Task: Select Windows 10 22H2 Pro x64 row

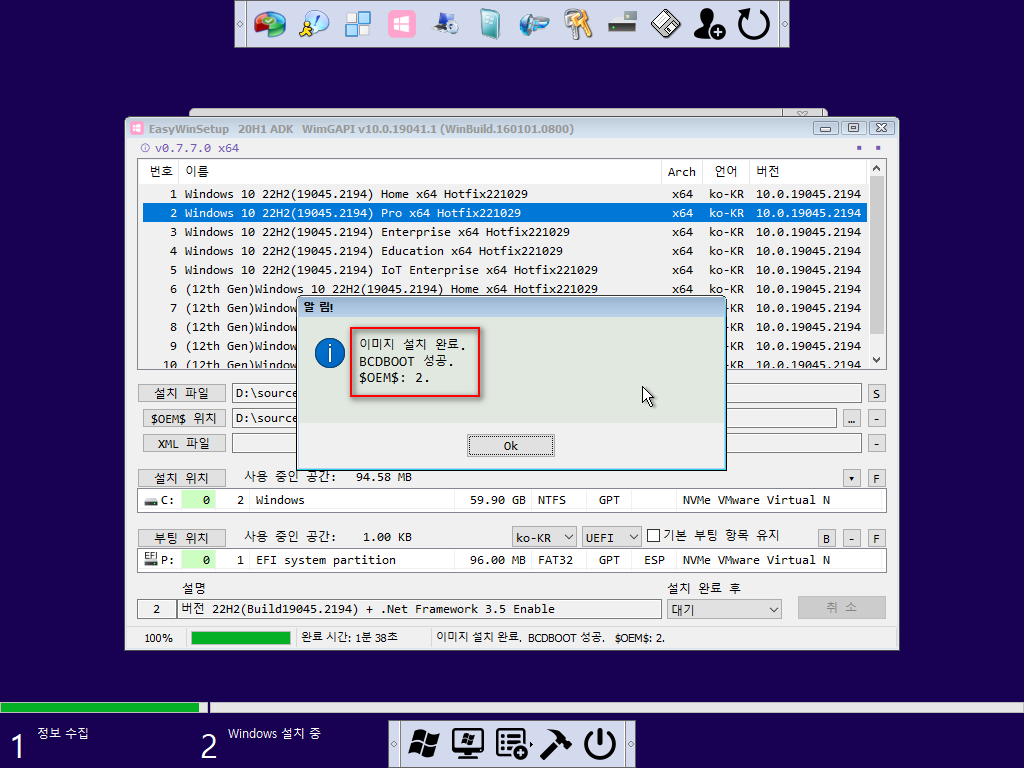Action: (504, 213)
